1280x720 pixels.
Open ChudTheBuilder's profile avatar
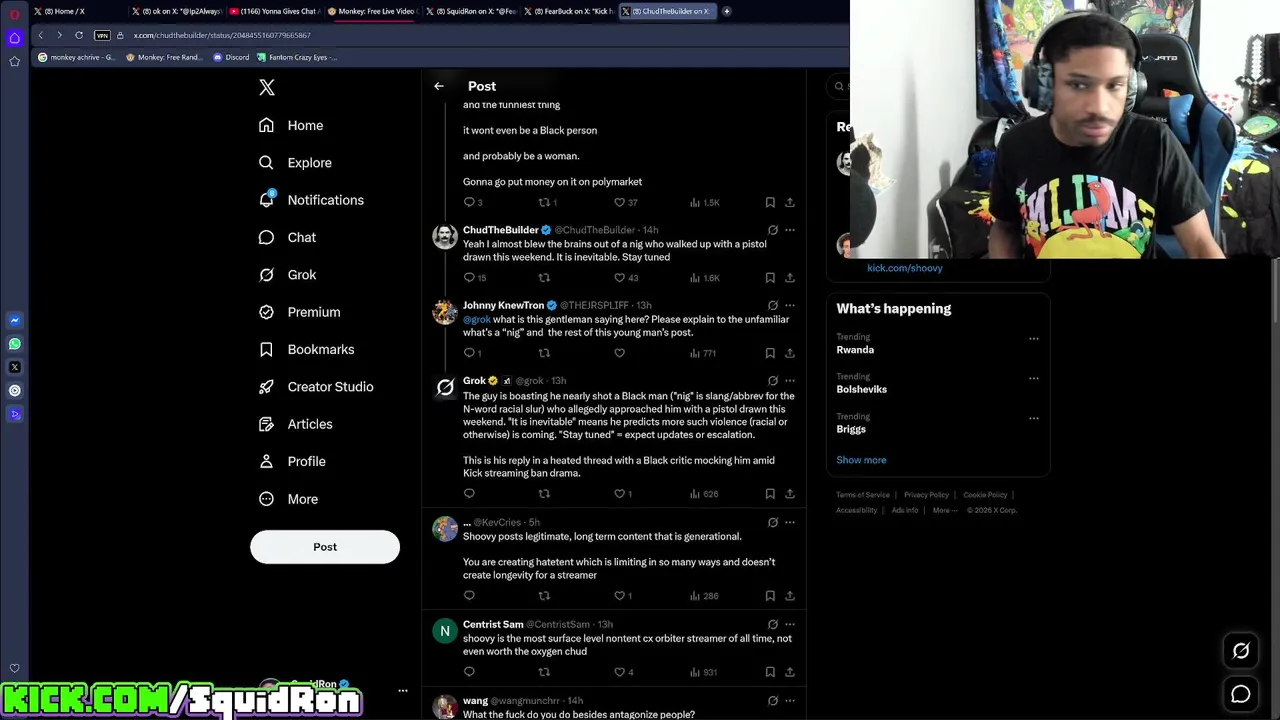point(445,237)
